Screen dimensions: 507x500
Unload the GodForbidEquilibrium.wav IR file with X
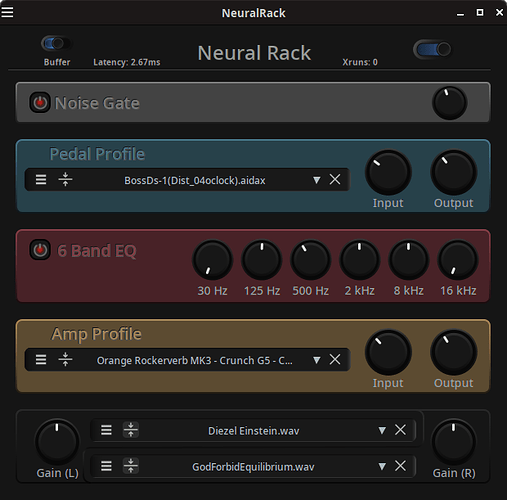coord(400,466)
